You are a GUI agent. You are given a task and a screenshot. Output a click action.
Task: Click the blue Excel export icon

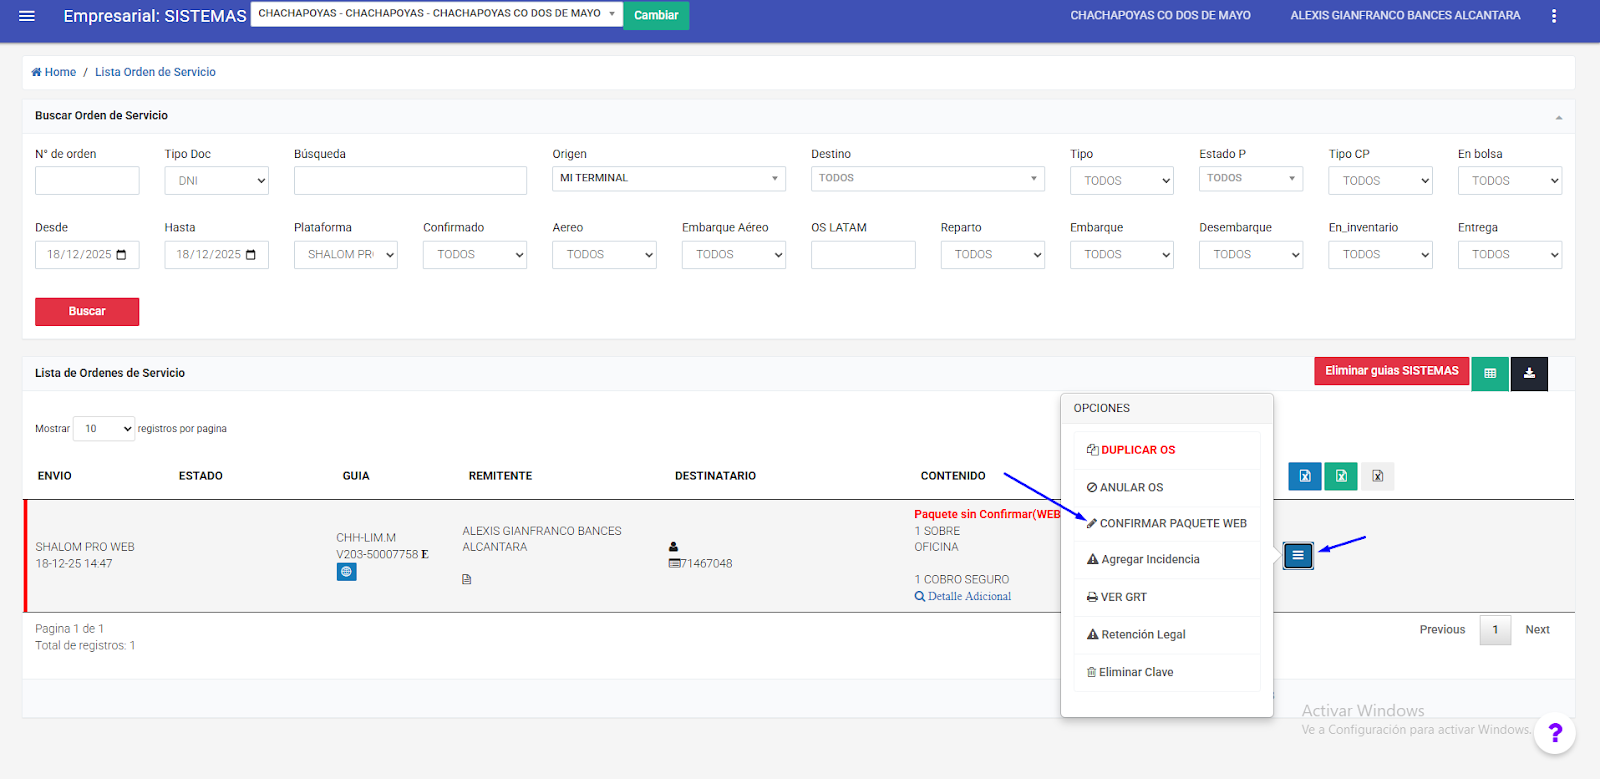(x=1305, y=476)
